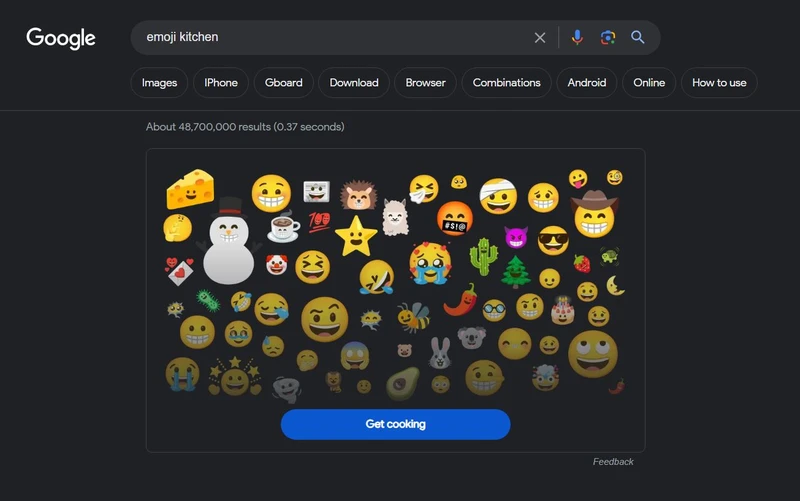Select the Browser filter chip
Viewport: 800px width, 501px height.
[426, 83]
